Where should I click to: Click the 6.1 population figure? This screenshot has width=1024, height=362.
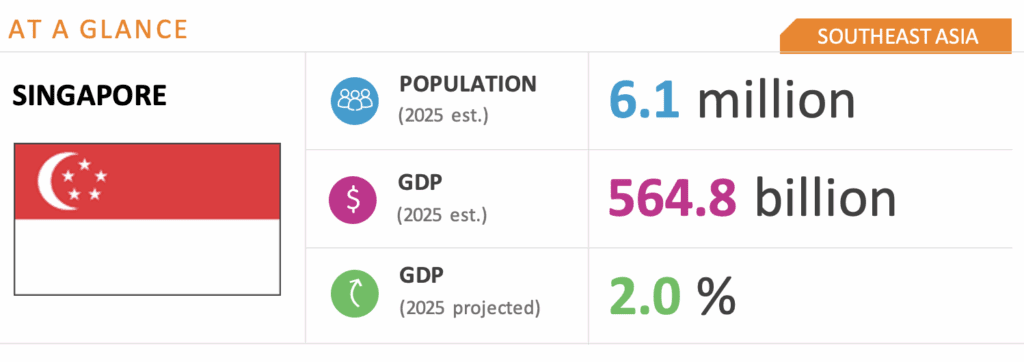tap(645, 99)
